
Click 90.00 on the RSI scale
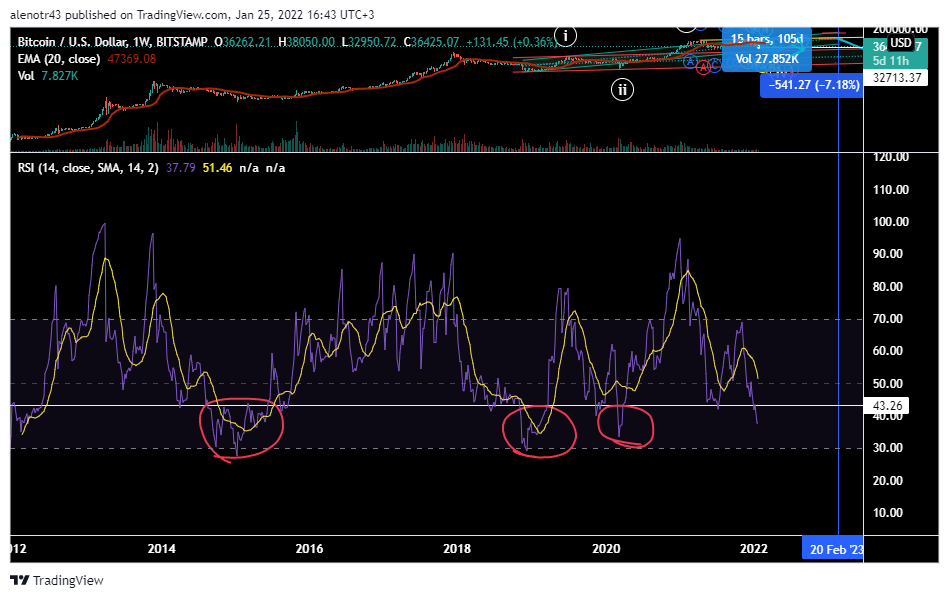click(x=888, y=254)
